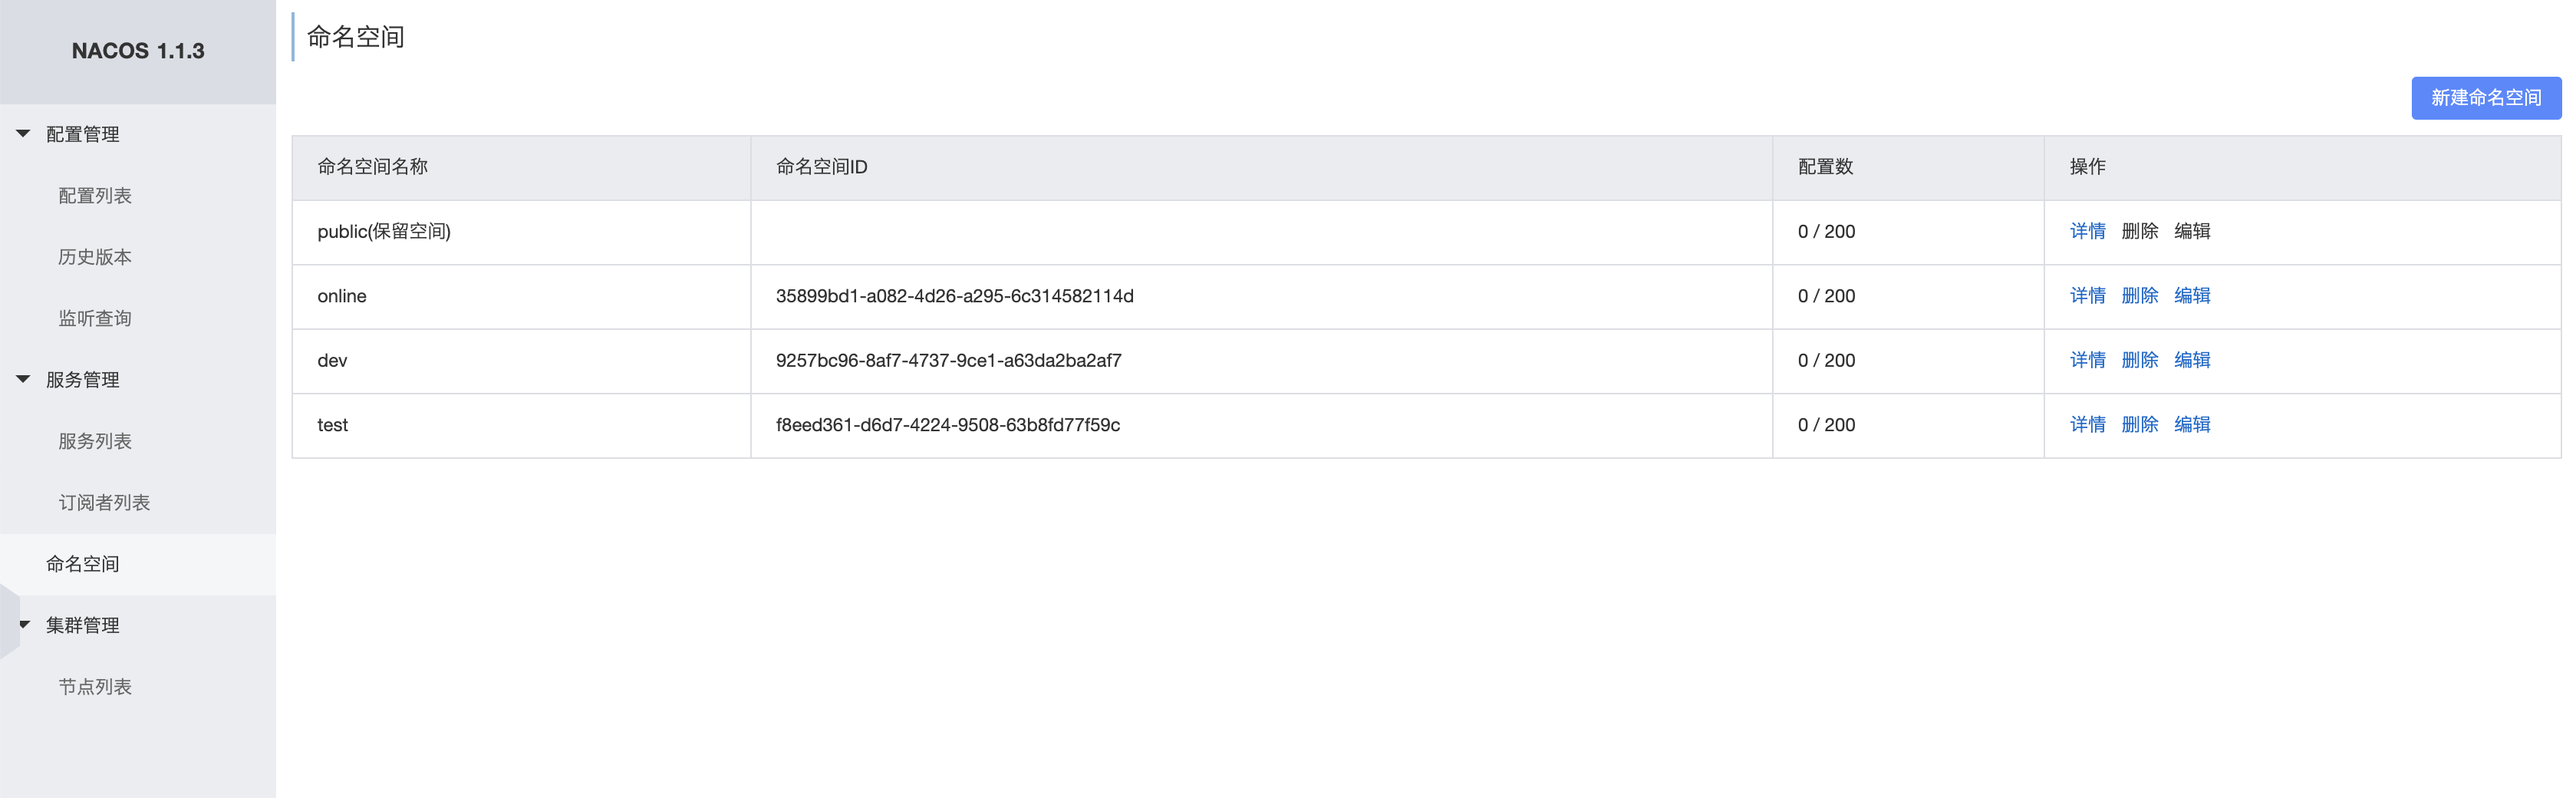Click the 新建命名空间 button
The height and width of the screenshot is (798, 2576).
2486,98
